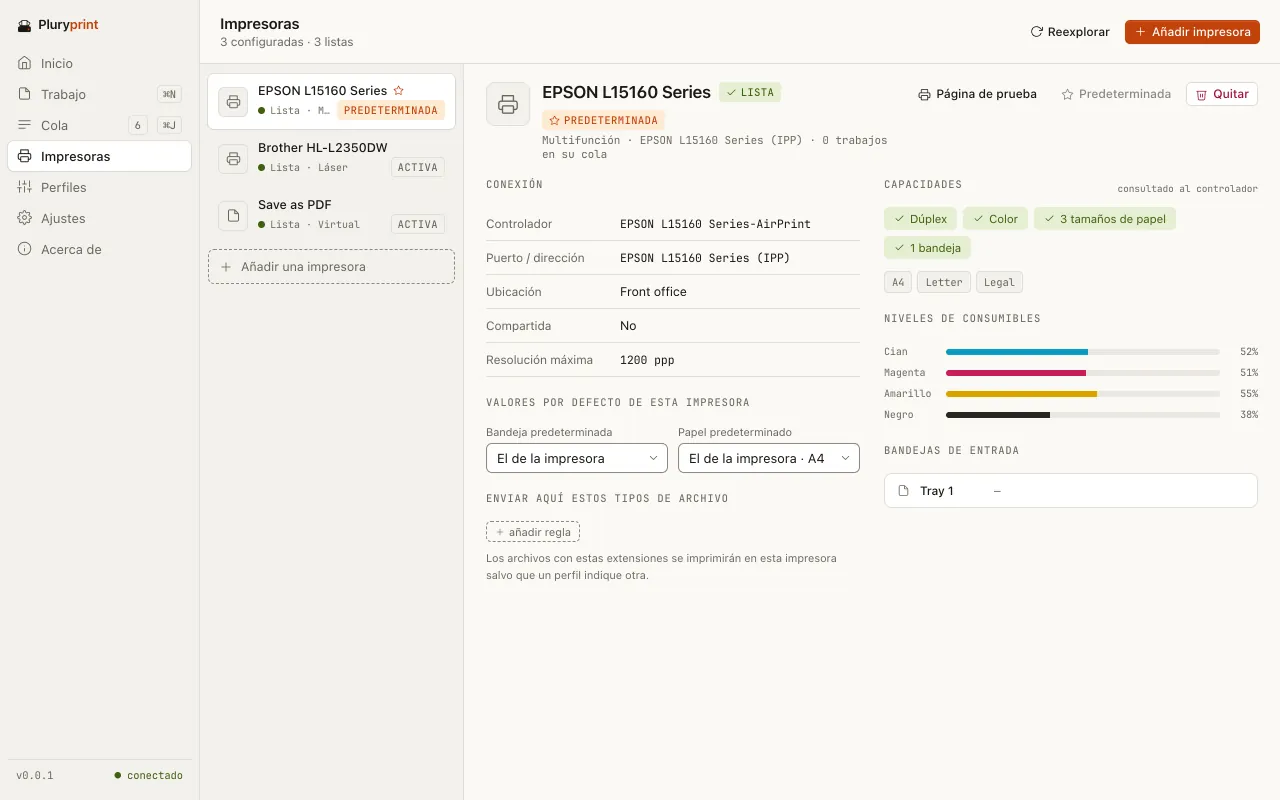Click the Legal paper size tag
Image resolution: width=1280 pixels, height=800 pixels.
tap(999, 282)
